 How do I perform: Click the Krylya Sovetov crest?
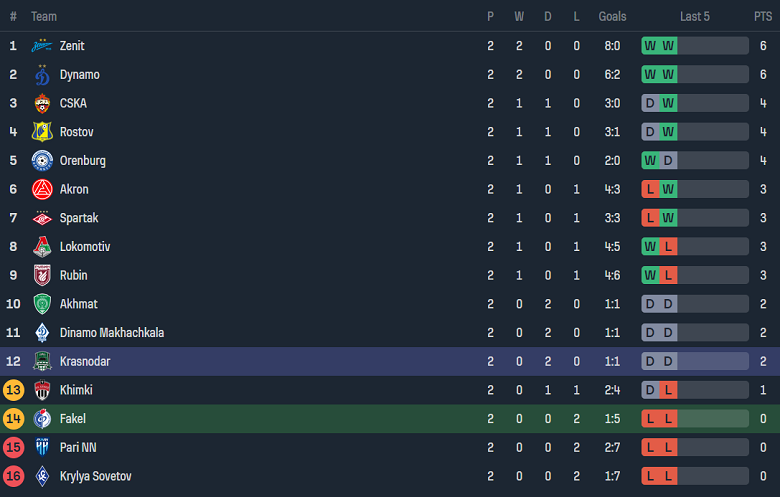[x=42, y=476]
